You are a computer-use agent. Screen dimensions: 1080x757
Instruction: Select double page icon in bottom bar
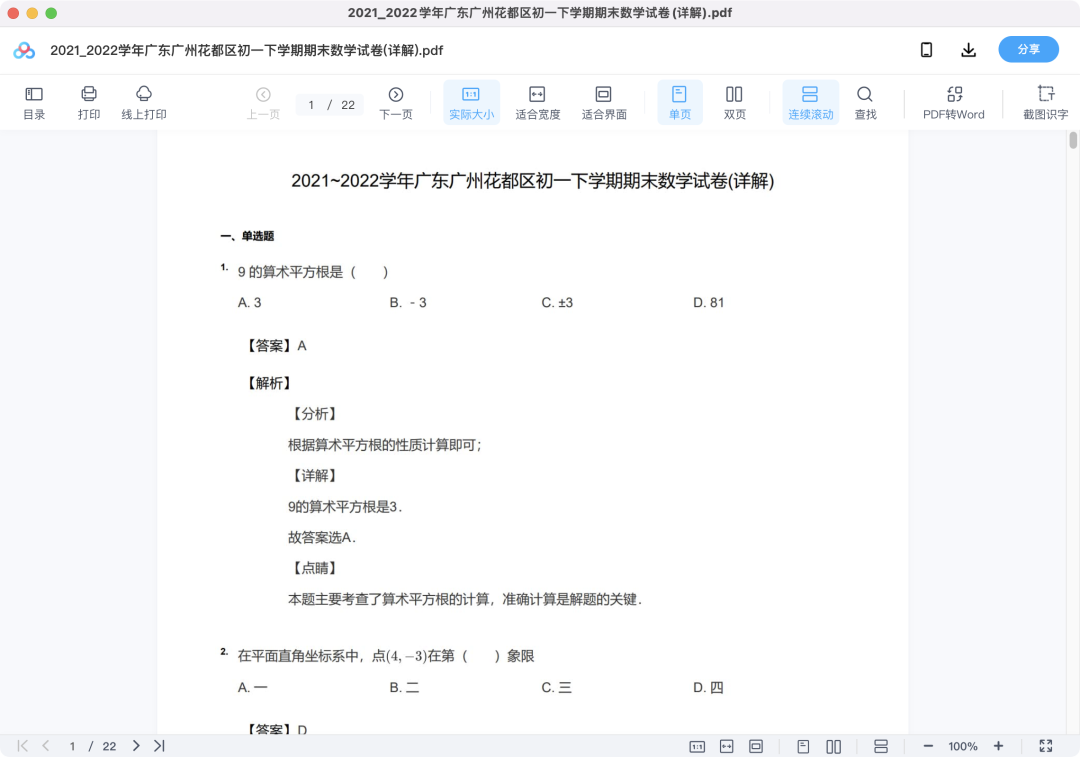833,747
